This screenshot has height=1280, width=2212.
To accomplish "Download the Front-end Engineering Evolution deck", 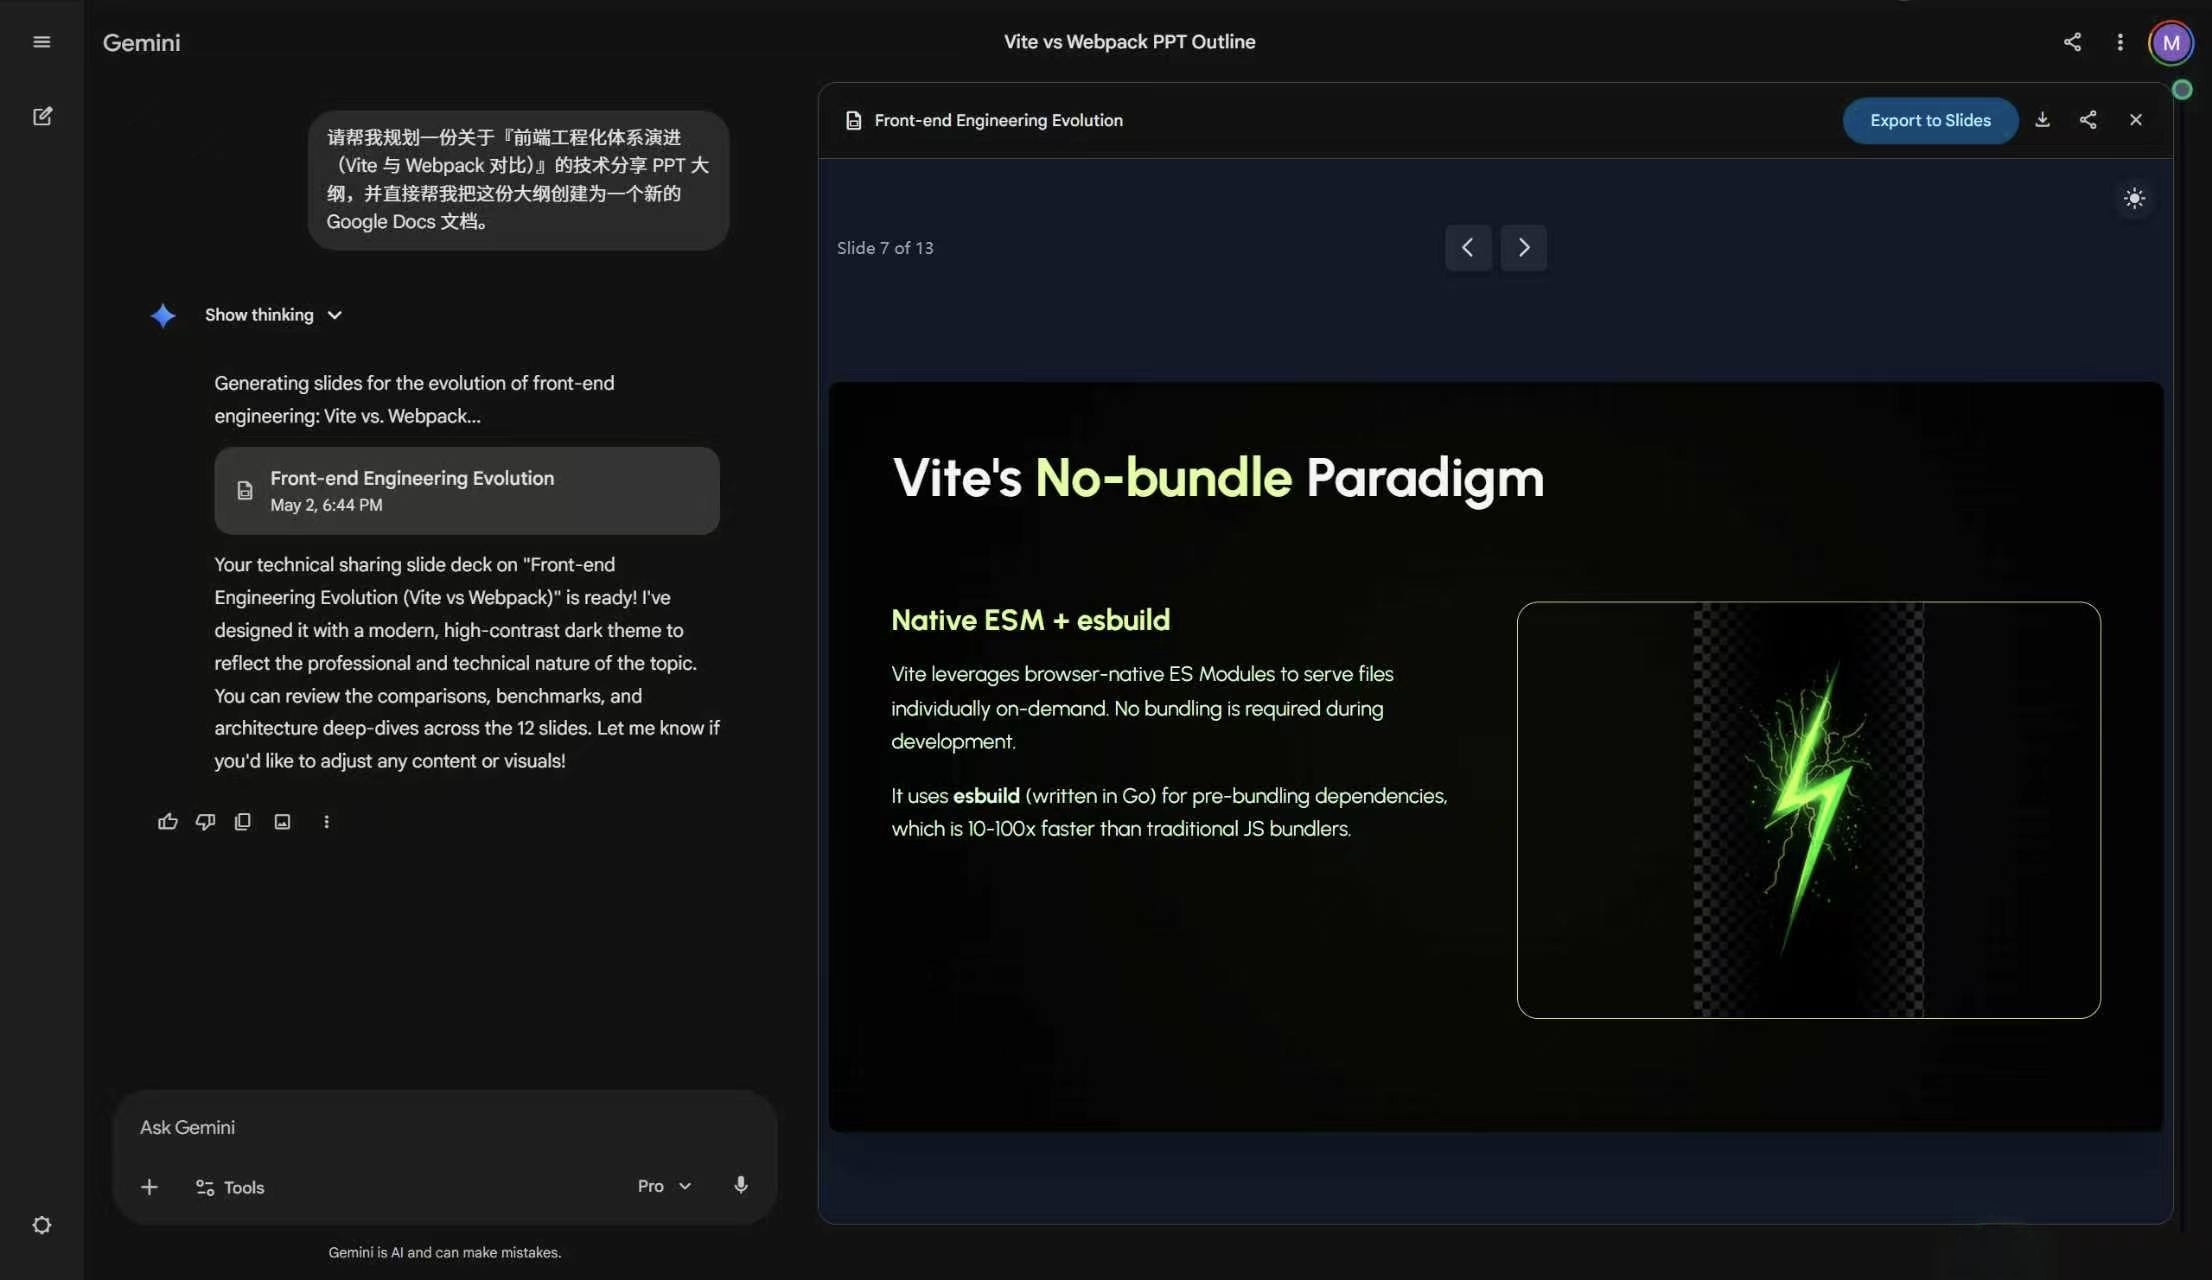I will [2042, 120].
